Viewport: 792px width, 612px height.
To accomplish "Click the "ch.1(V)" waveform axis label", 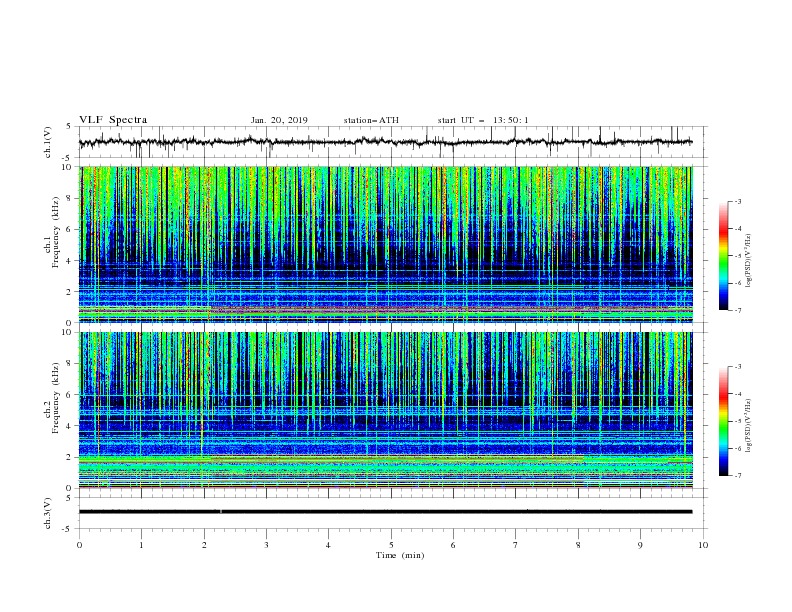I will (x=48, y=142).
